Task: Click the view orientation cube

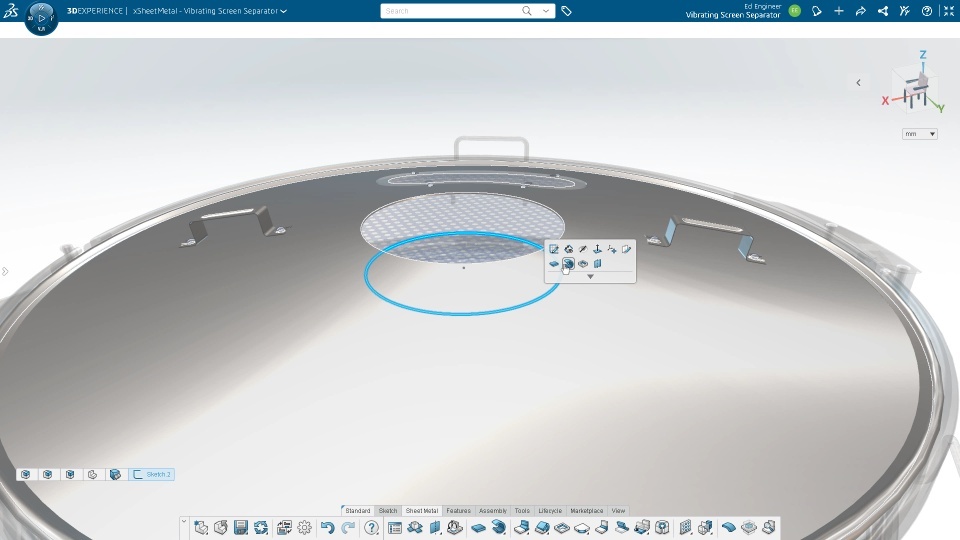Action: click(916, 89)
